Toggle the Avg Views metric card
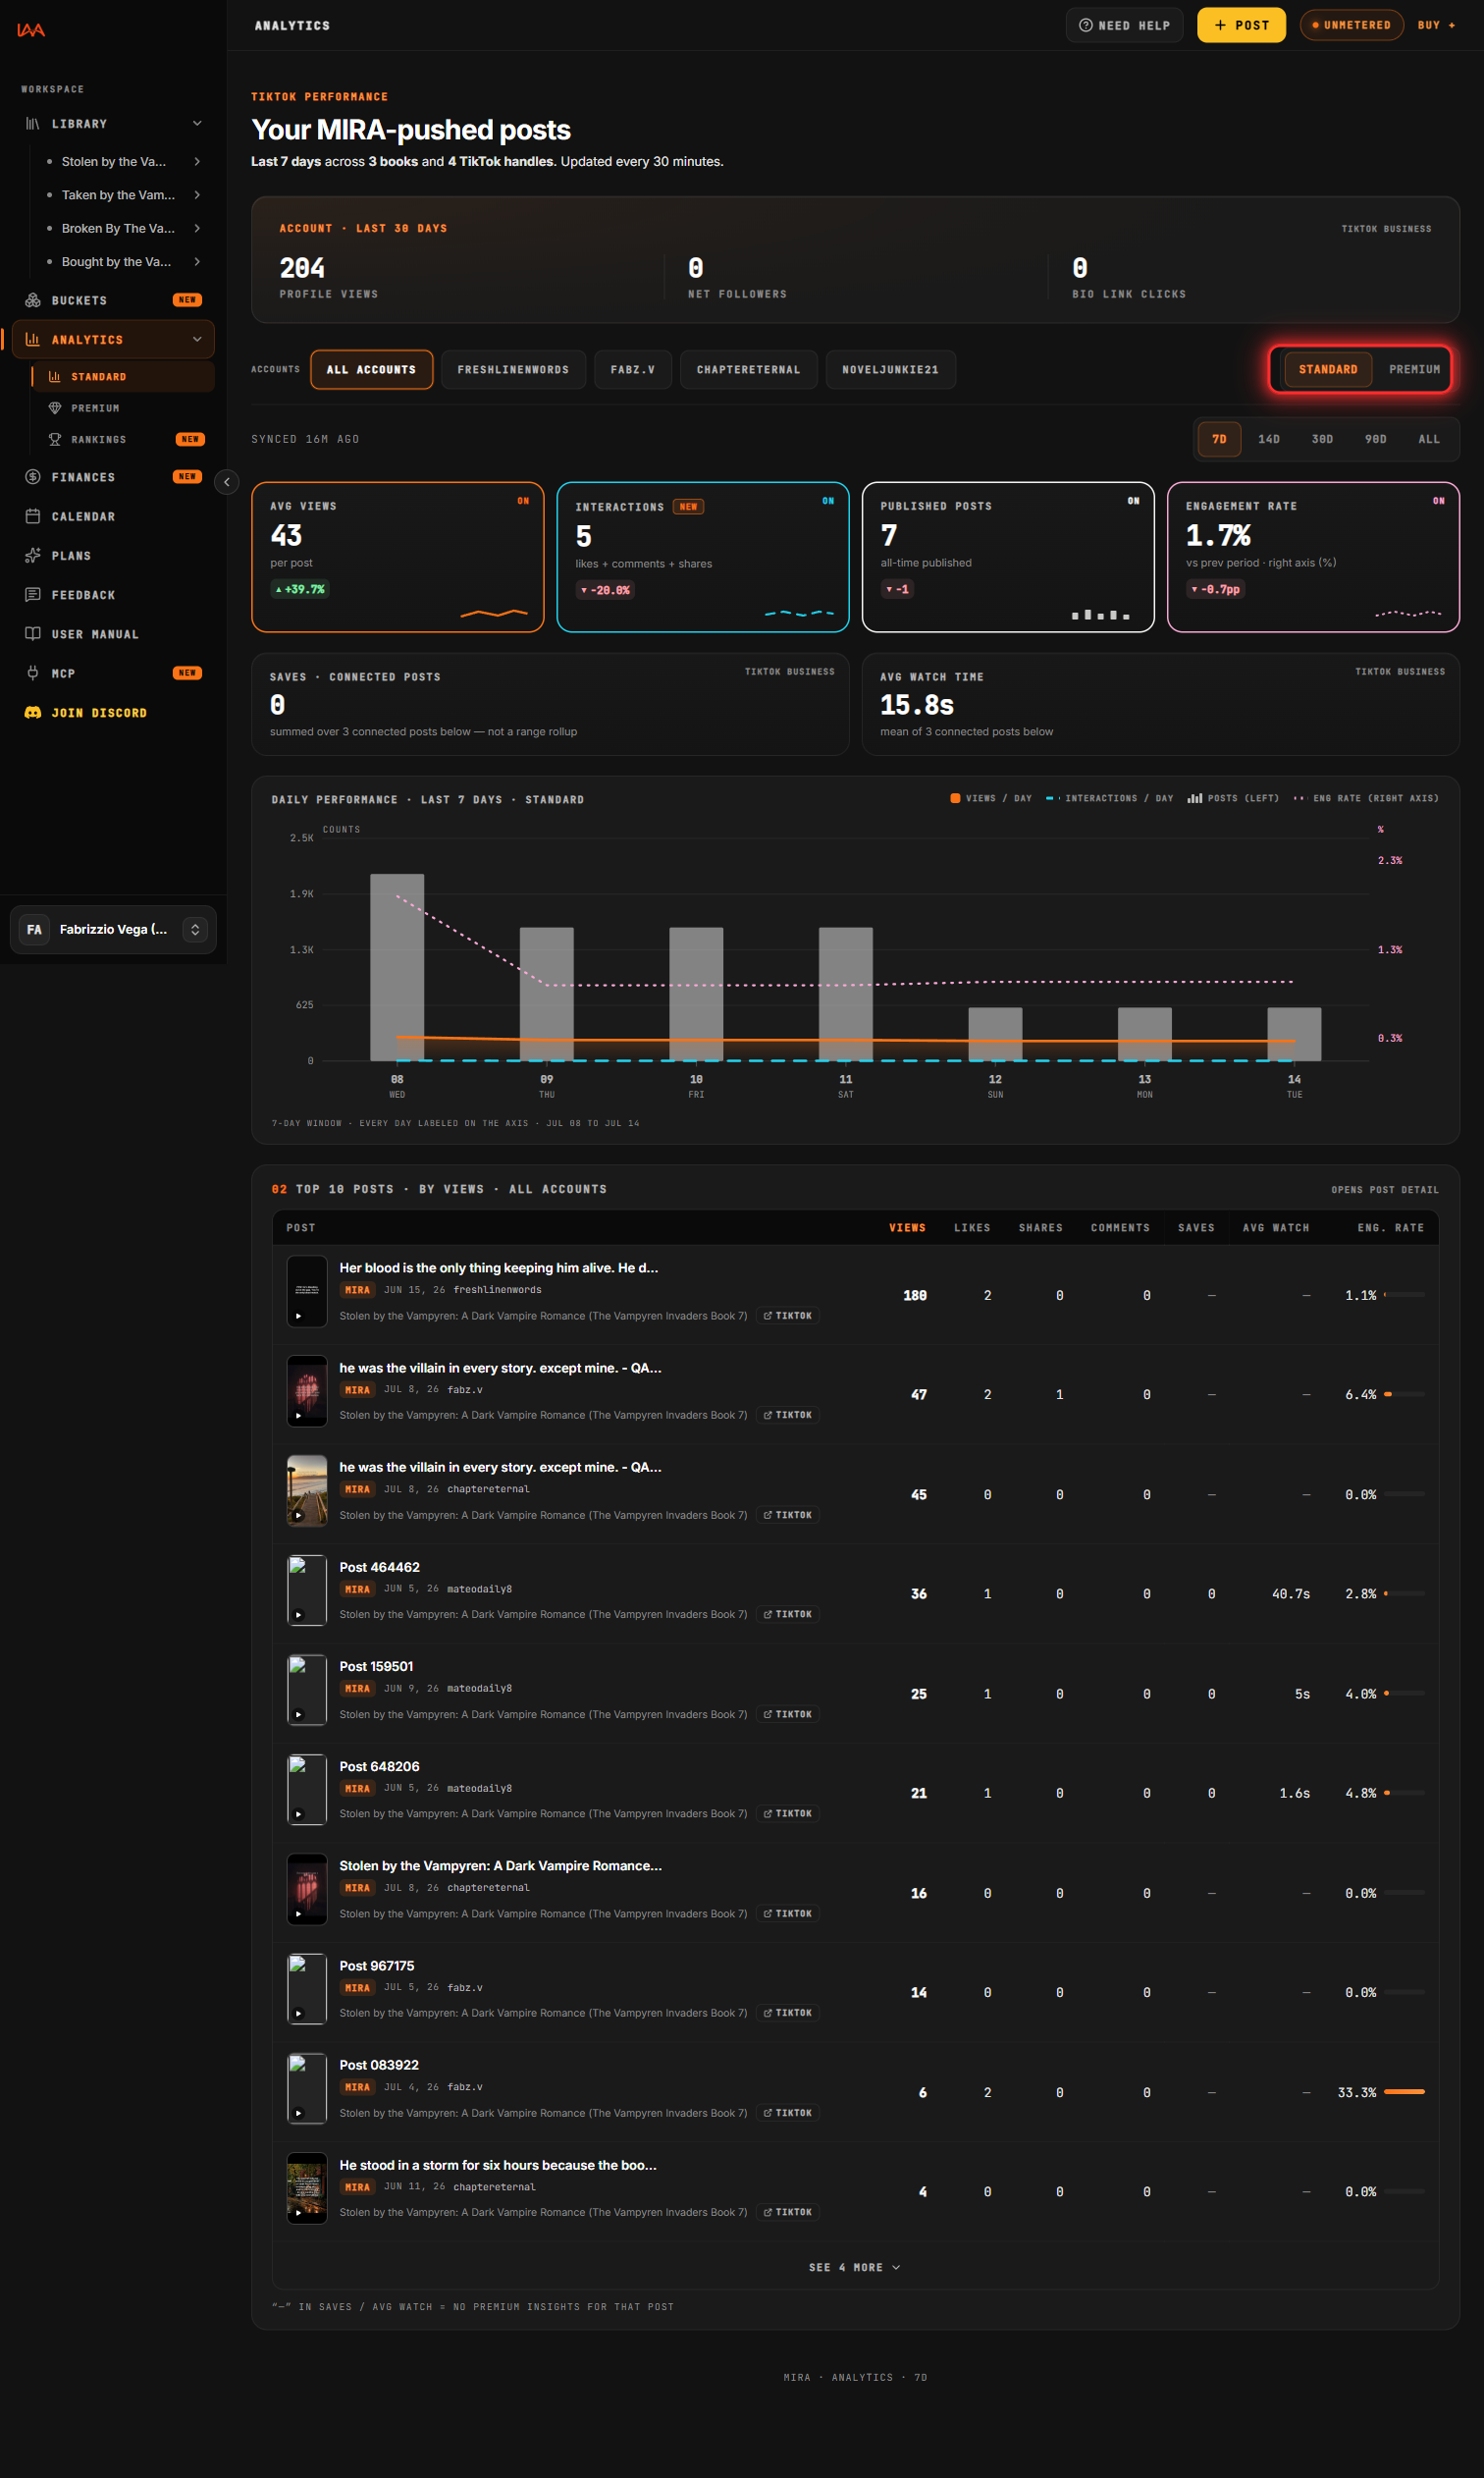This screenshot has height=2478, width=1484. [x=398, y=557]
